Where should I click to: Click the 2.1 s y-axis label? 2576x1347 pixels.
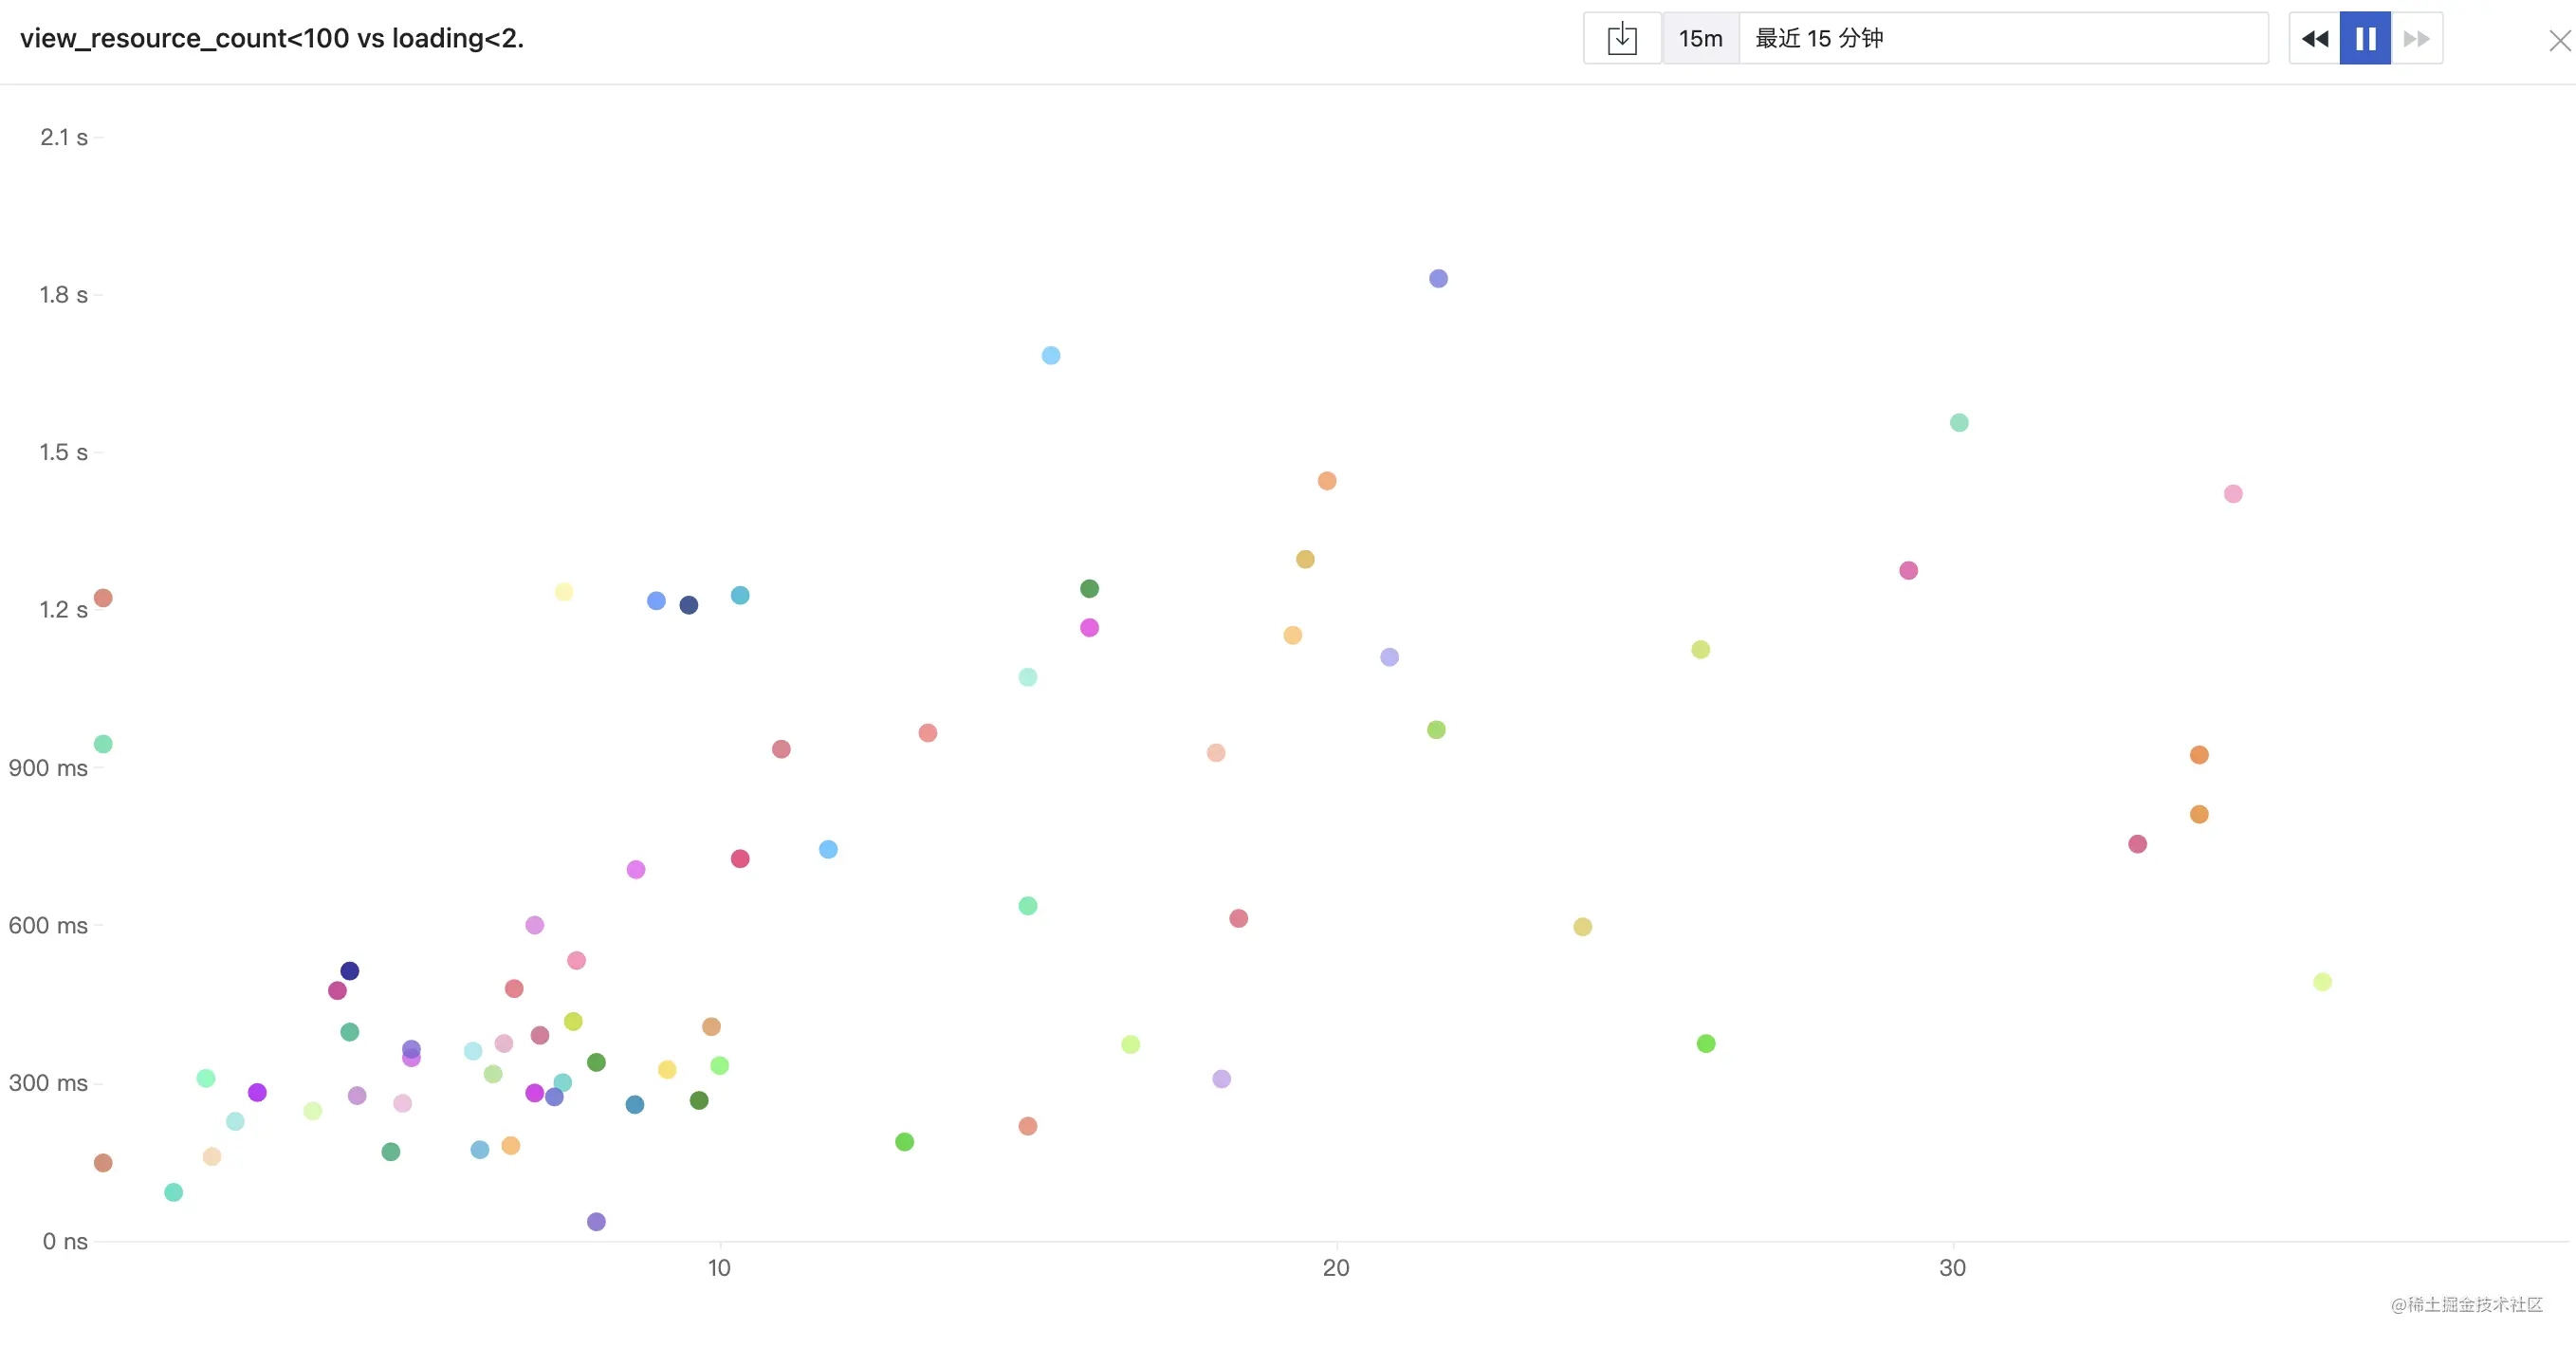click(64, 138)
